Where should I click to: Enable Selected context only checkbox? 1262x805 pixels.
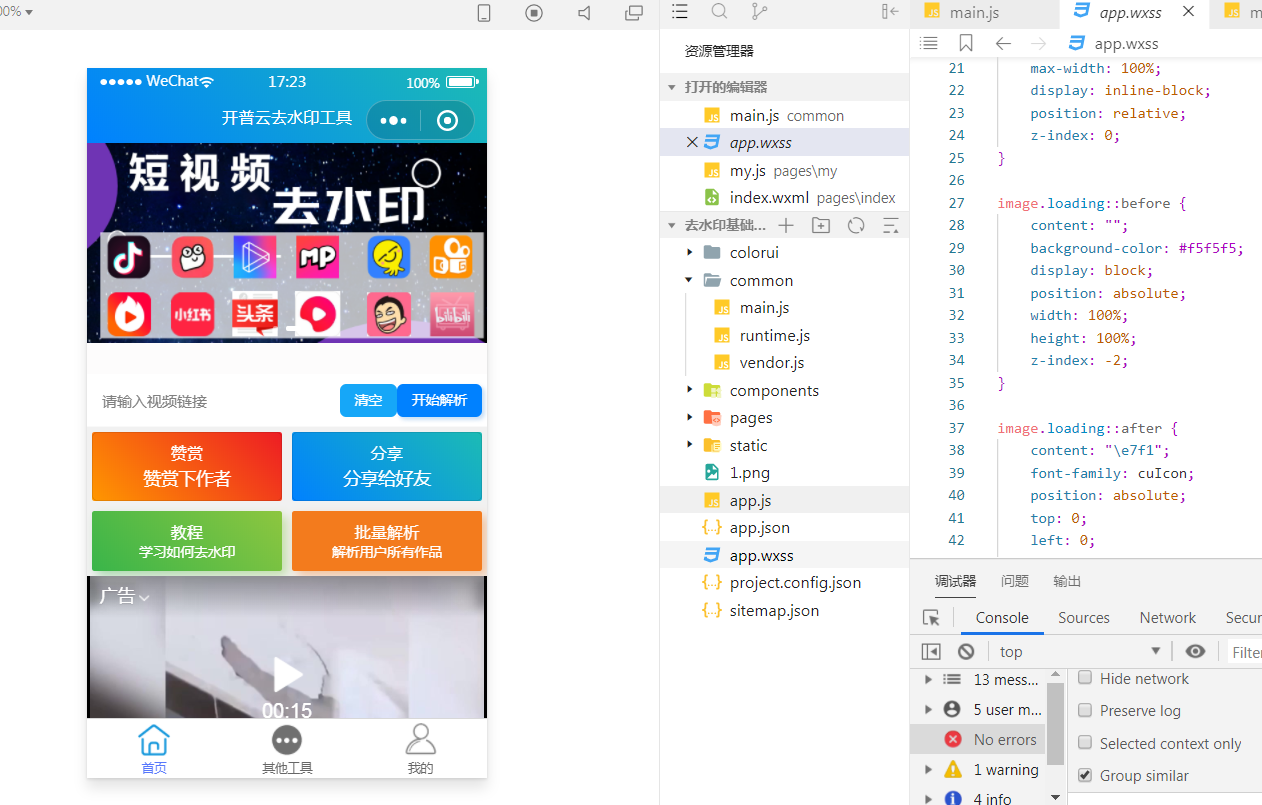pyautogui.click(x=1085, y=742)
